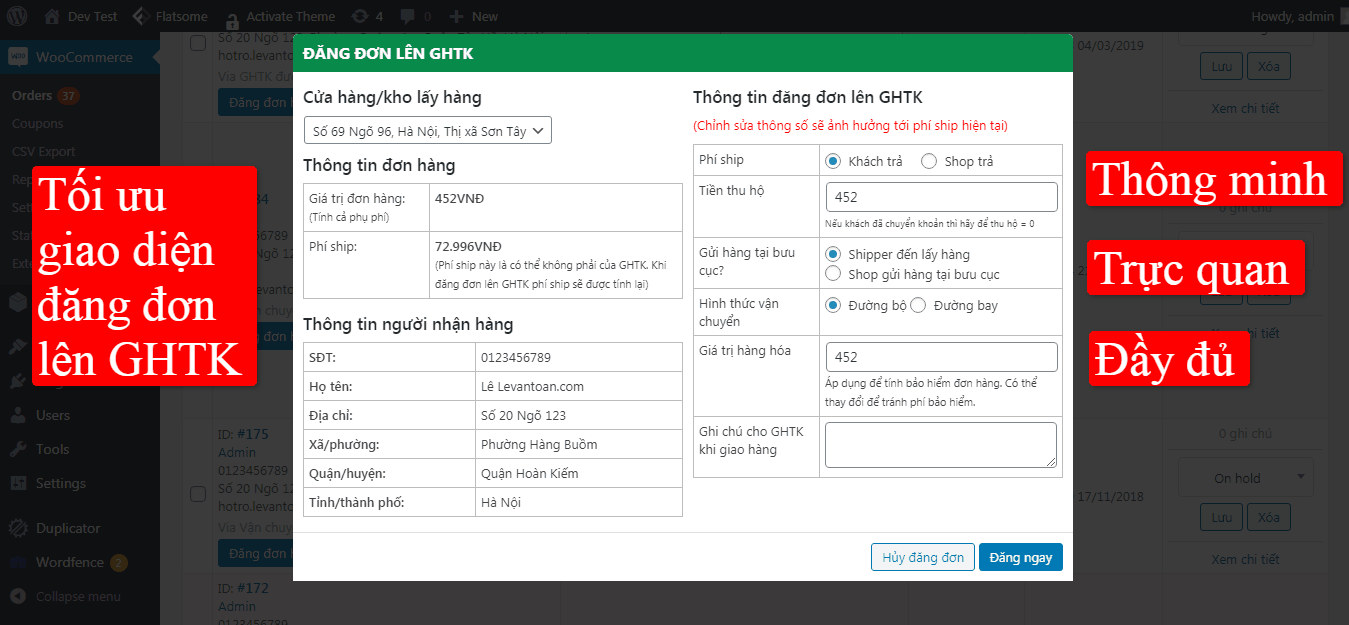Open the updates icon showing 4
1349x625 pixels.
360,16
